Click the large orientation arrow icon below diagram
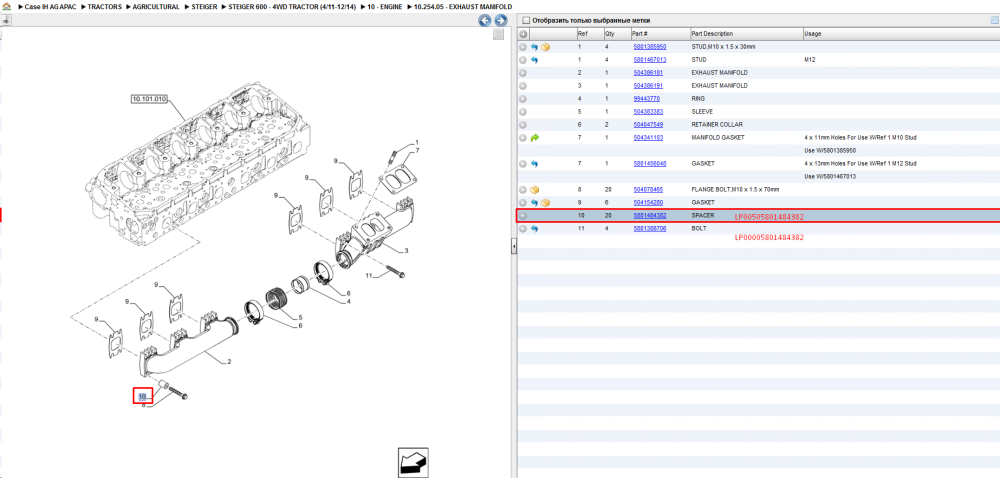 pos(413,461)
